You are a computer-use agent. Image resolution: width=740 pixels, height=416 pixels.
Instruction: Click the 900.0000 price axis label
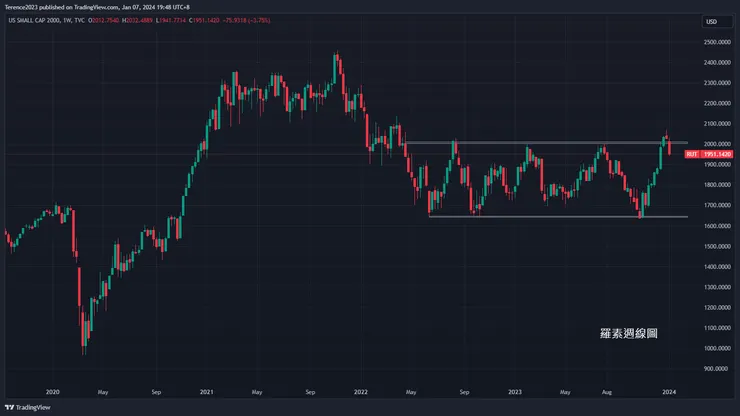pos(717,368)
